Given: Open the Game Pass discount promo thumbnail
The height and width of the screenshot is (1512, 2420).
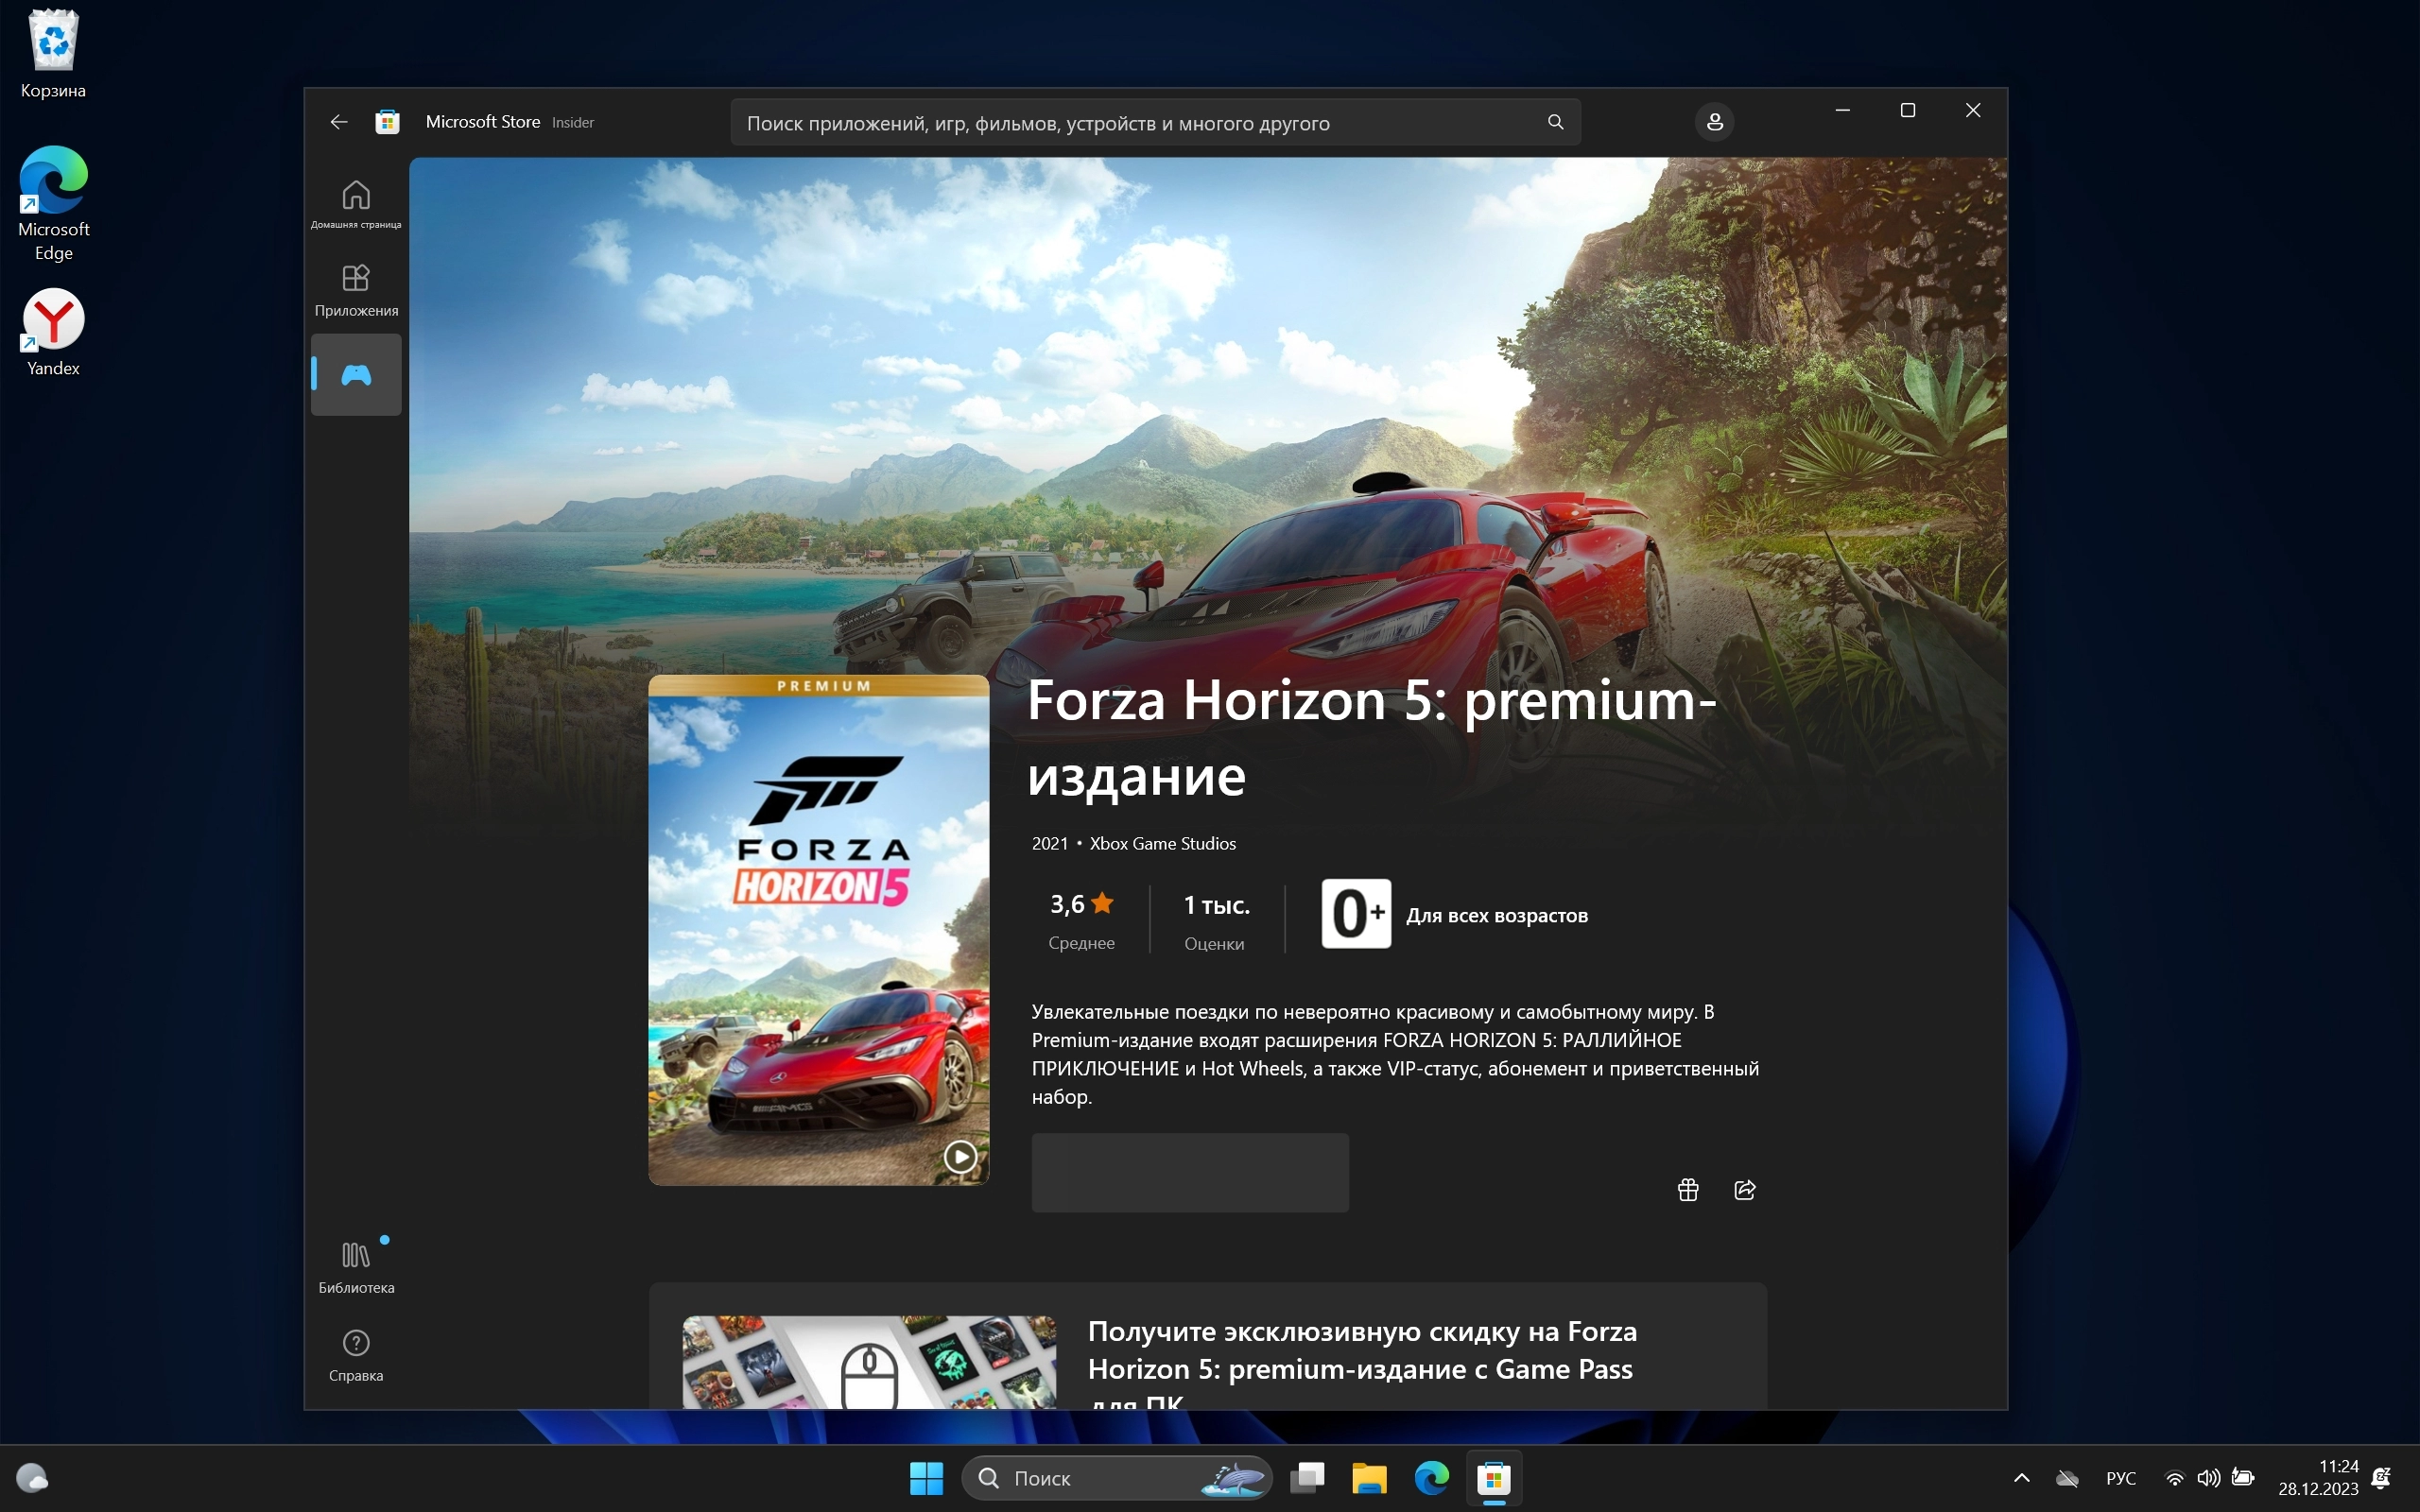Looking at the screenshot, I should click(x=868, y=1361).
